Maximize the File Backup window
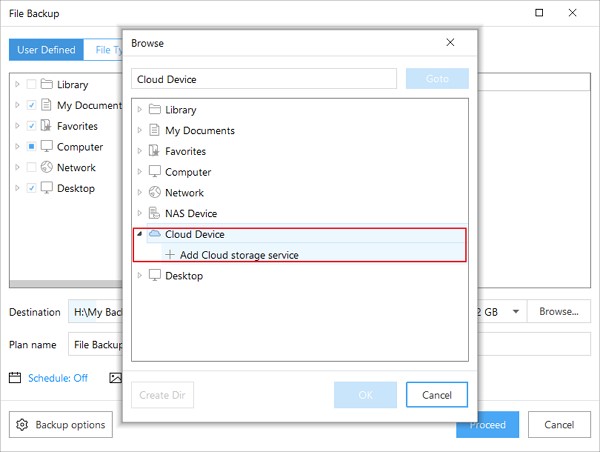Viewport: 600px width, 452px height. tap(539, 13)
